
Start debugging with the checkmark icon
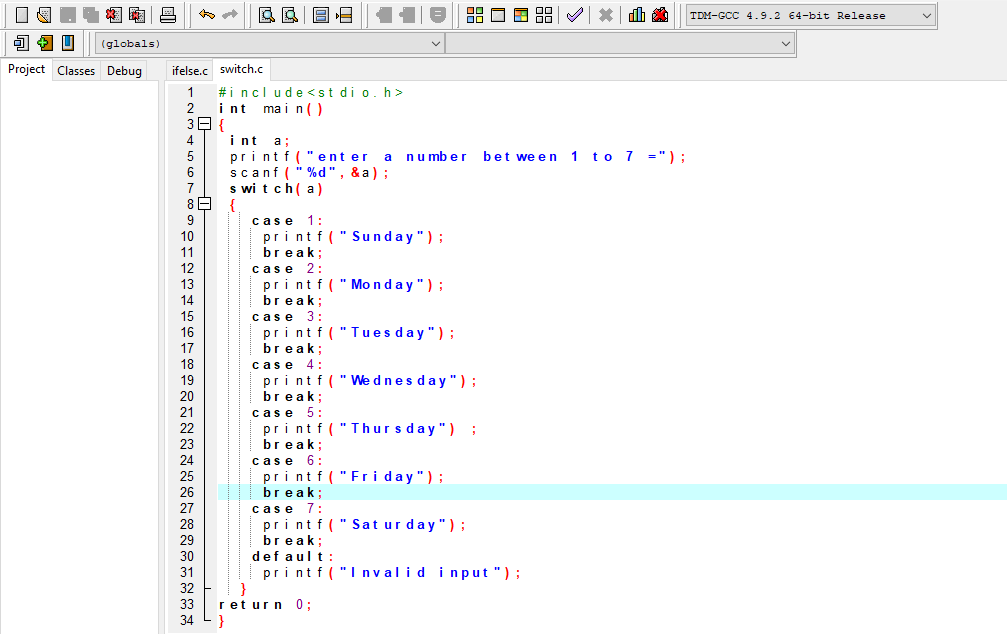[x=574, y=14]
